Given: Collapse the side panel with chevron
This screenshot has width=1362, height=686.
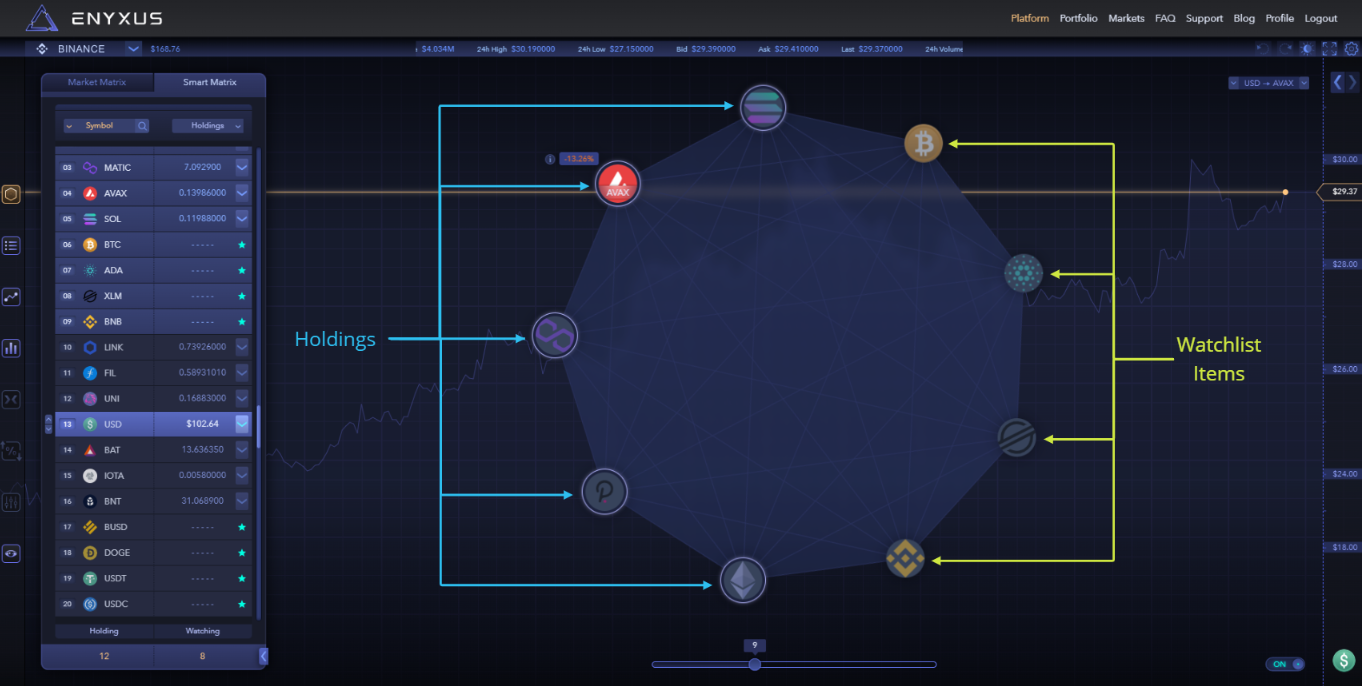Looking at the screenshot, I should (264, 656).
